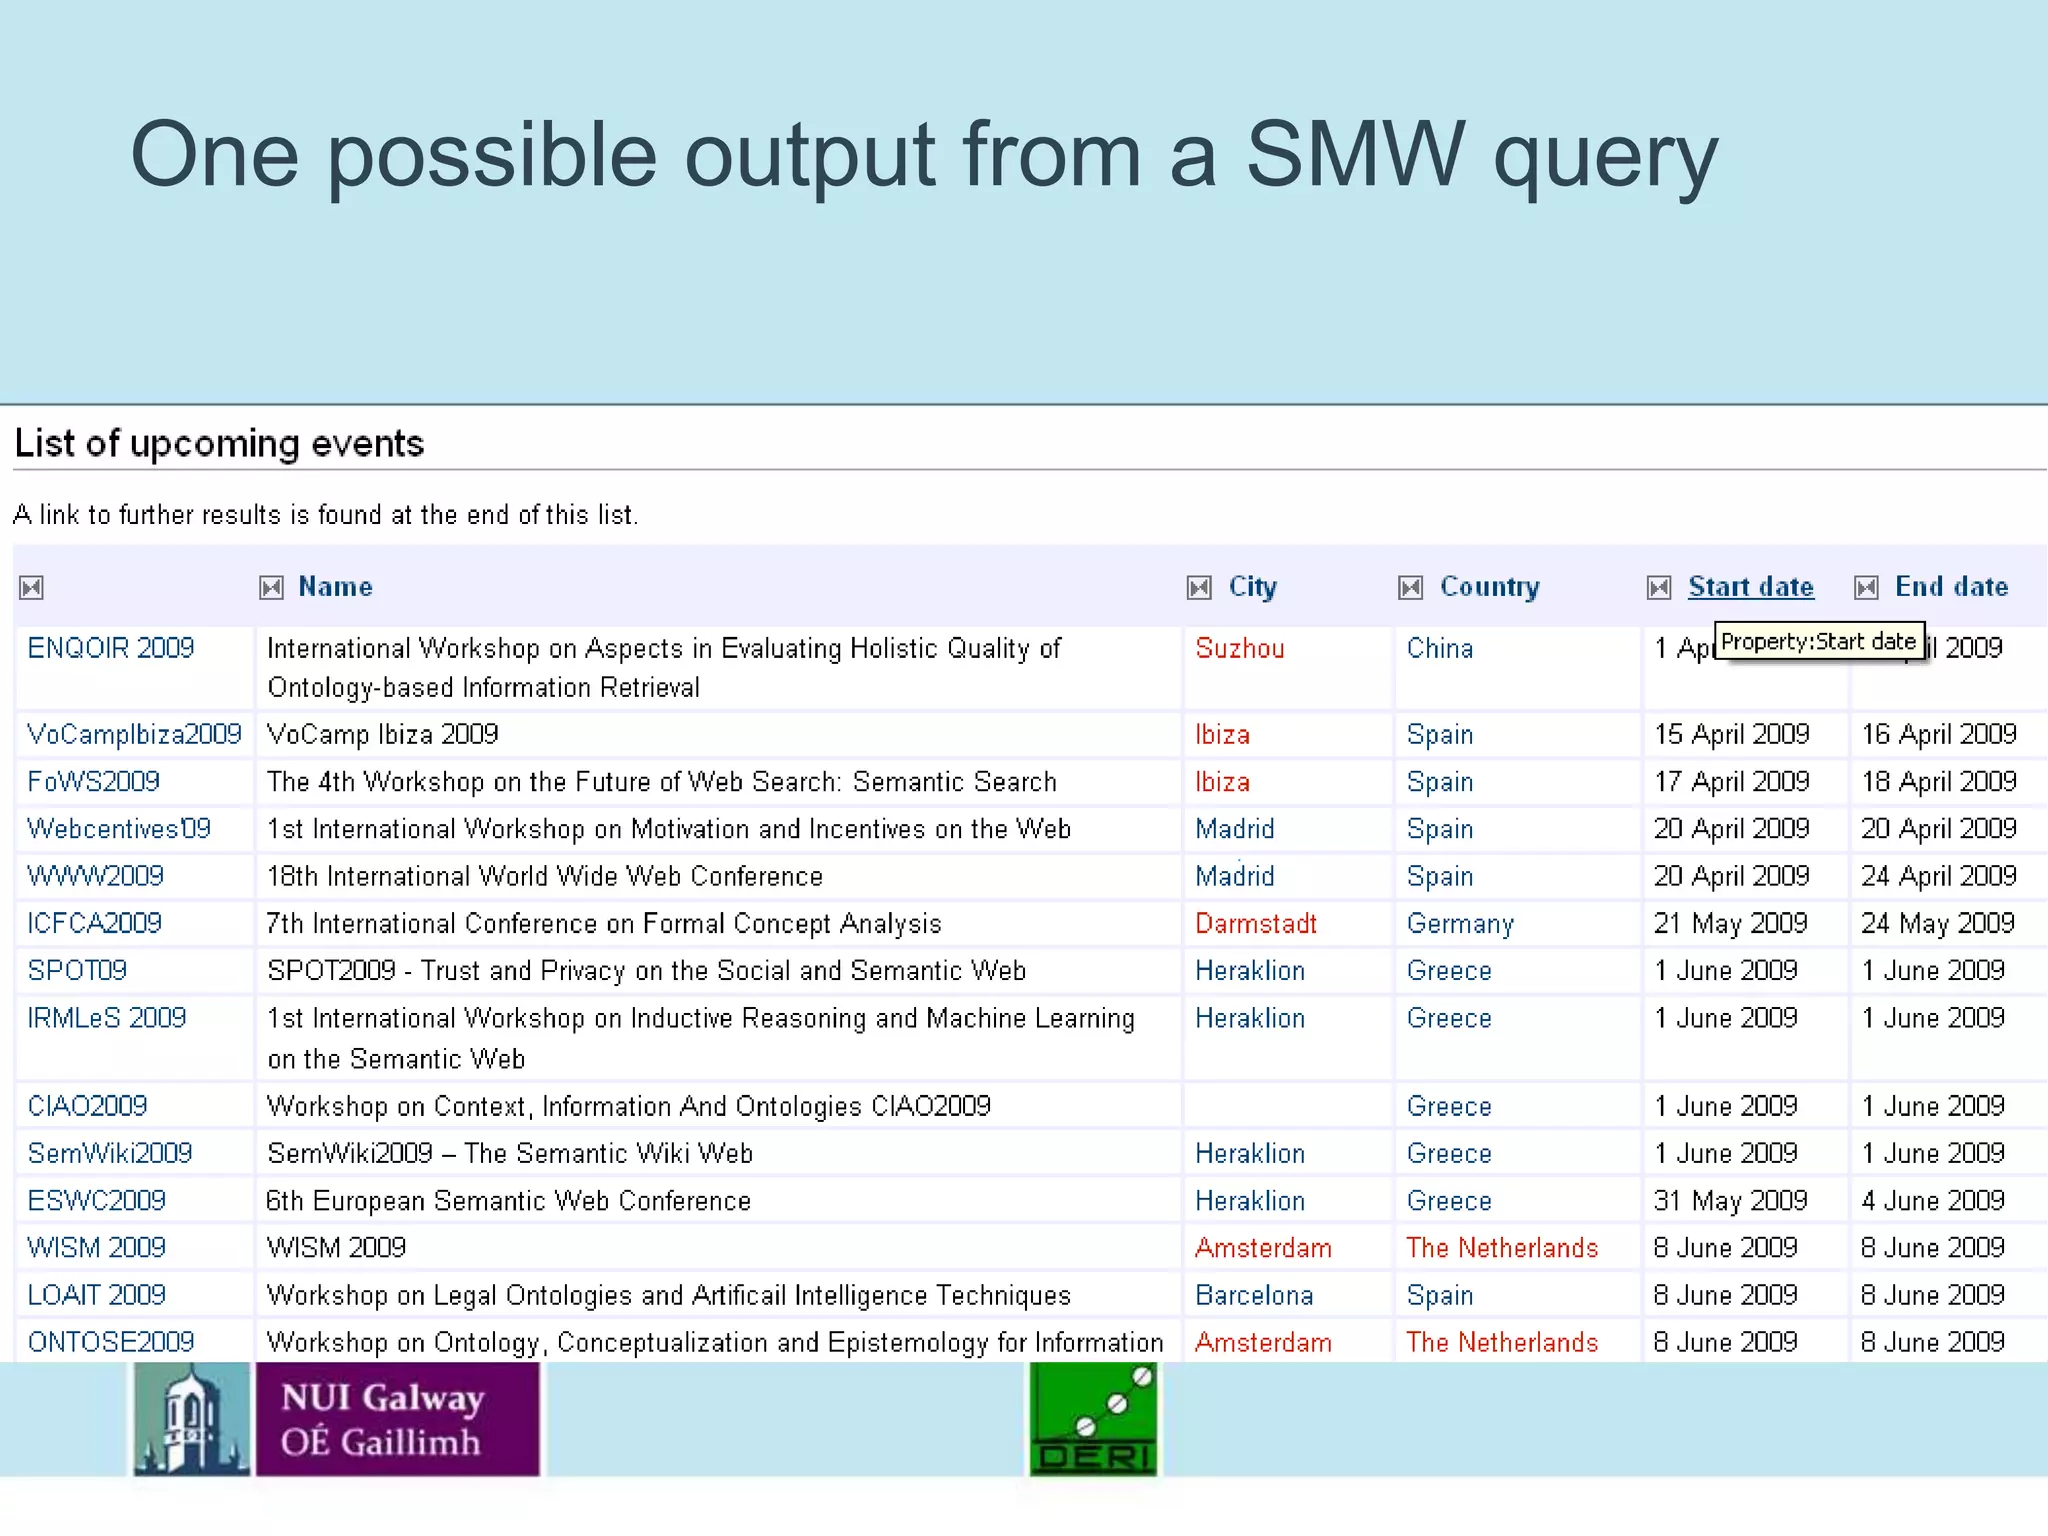
Task: Sort table by the first column icon
Action: click(x=31, y=588)
